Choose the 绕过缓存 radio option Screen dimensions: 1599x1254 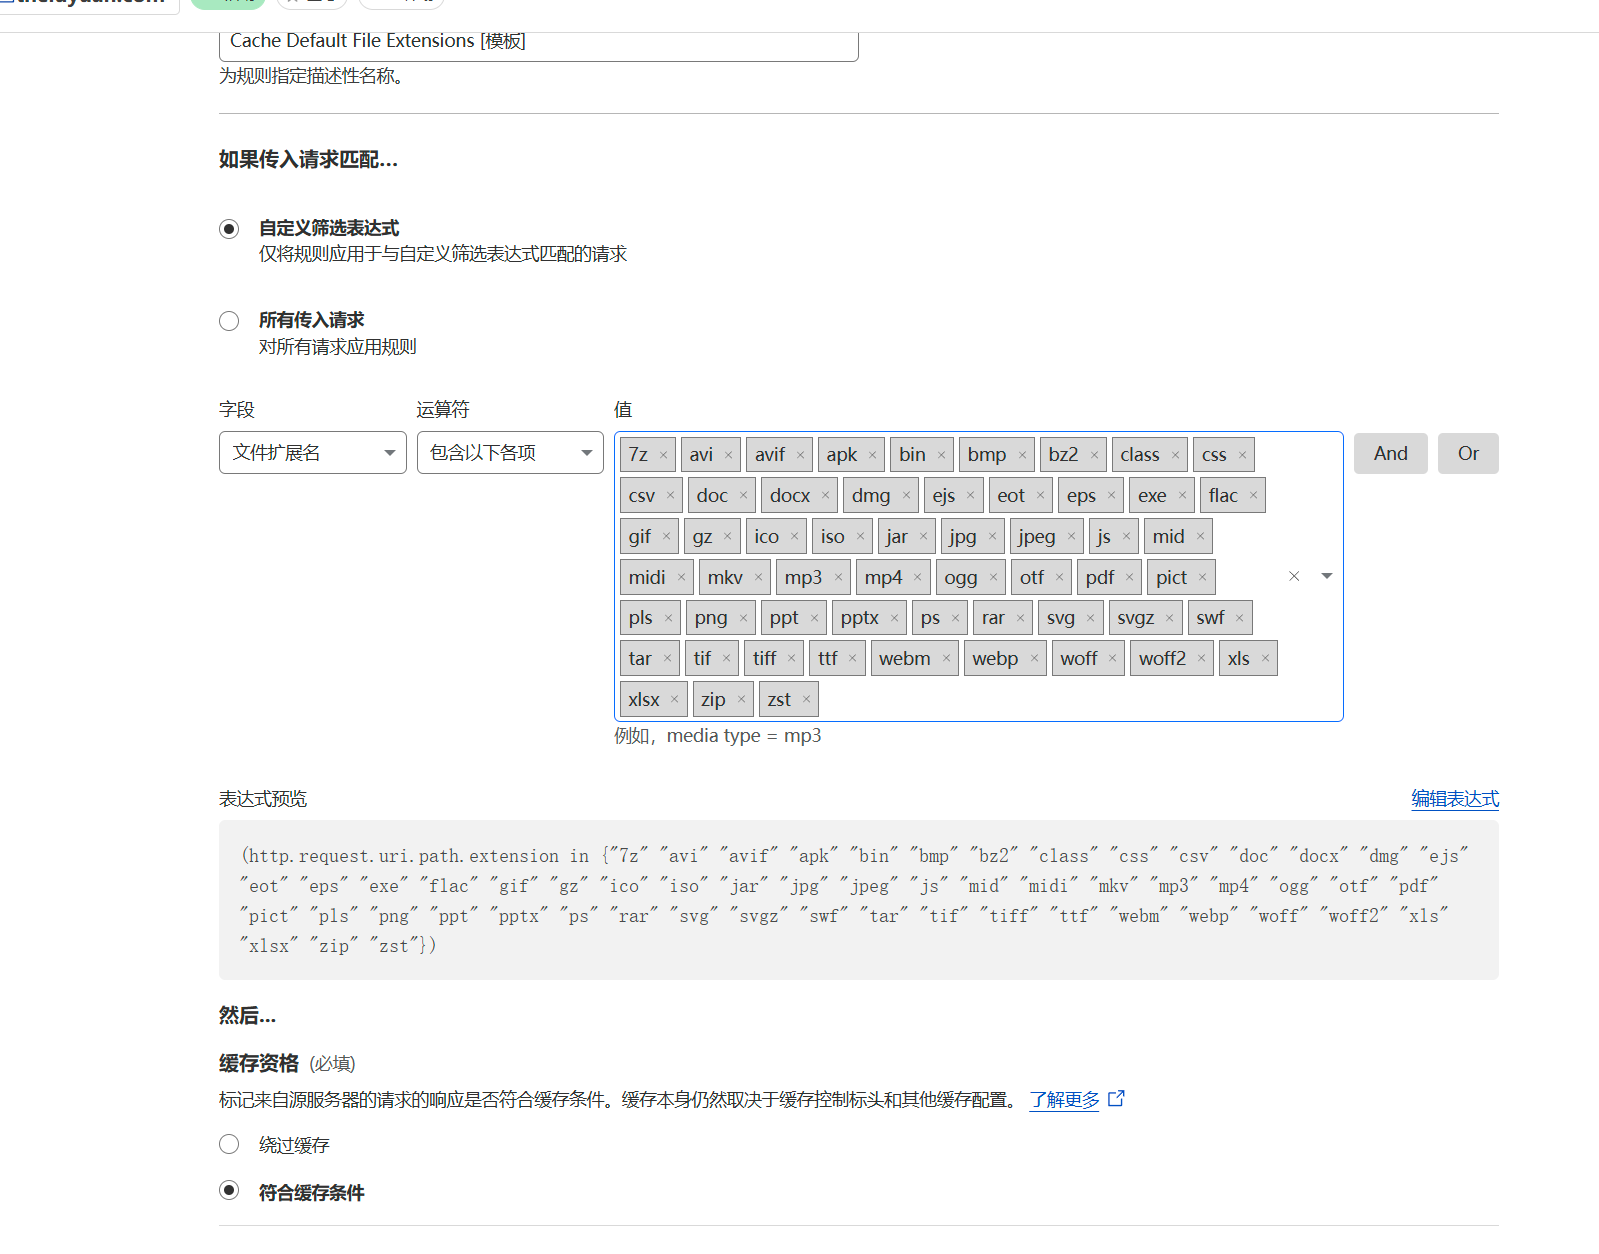229,1144
